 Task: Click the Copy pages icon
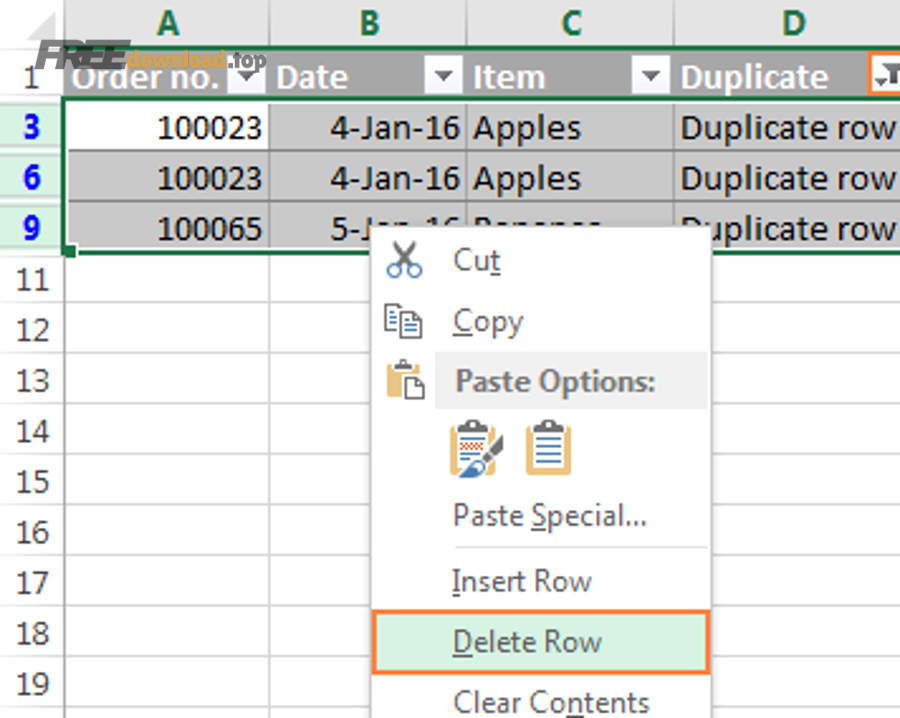click(x=403, y=321)
